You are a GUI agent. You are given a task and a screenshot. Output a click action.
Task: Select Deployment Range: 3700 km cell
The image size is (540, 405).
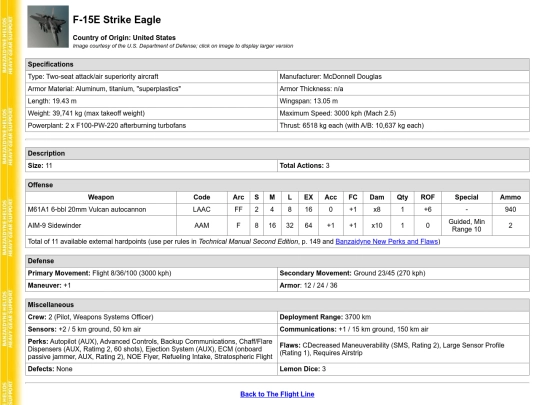coord(403,317)
